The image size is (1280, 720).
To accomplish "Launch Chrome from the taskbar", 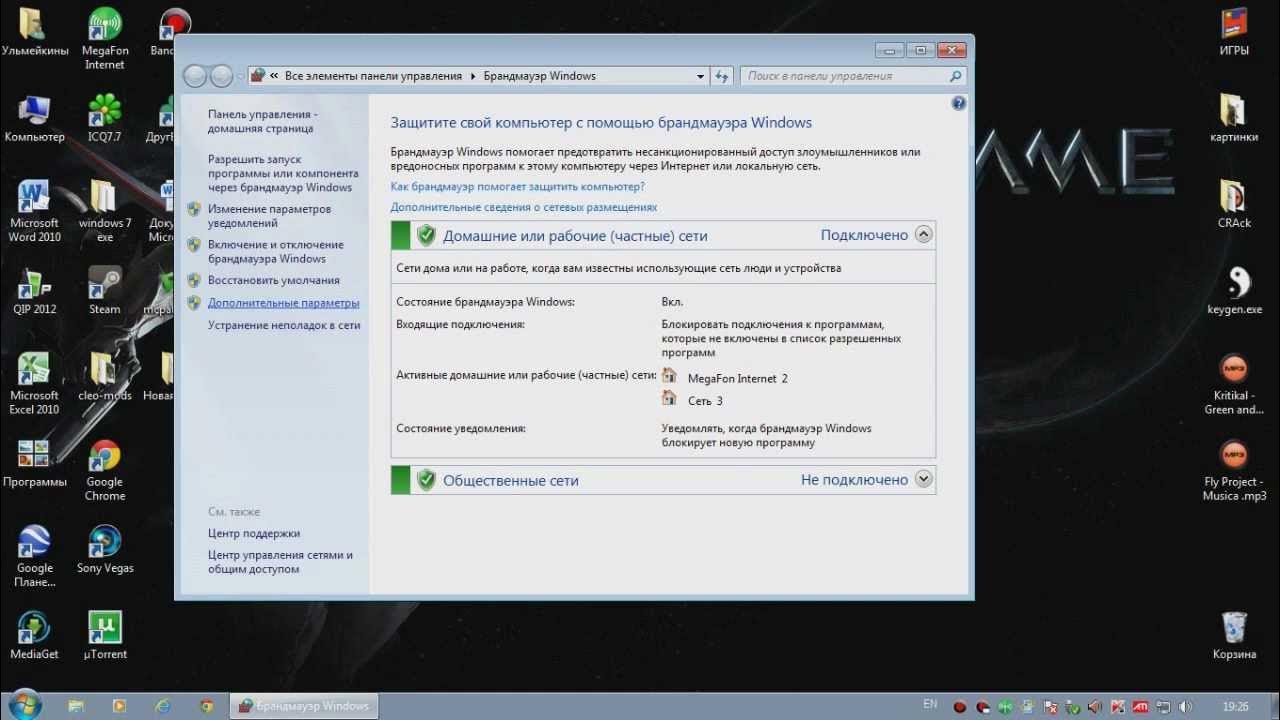I will [x=207, y=706].
